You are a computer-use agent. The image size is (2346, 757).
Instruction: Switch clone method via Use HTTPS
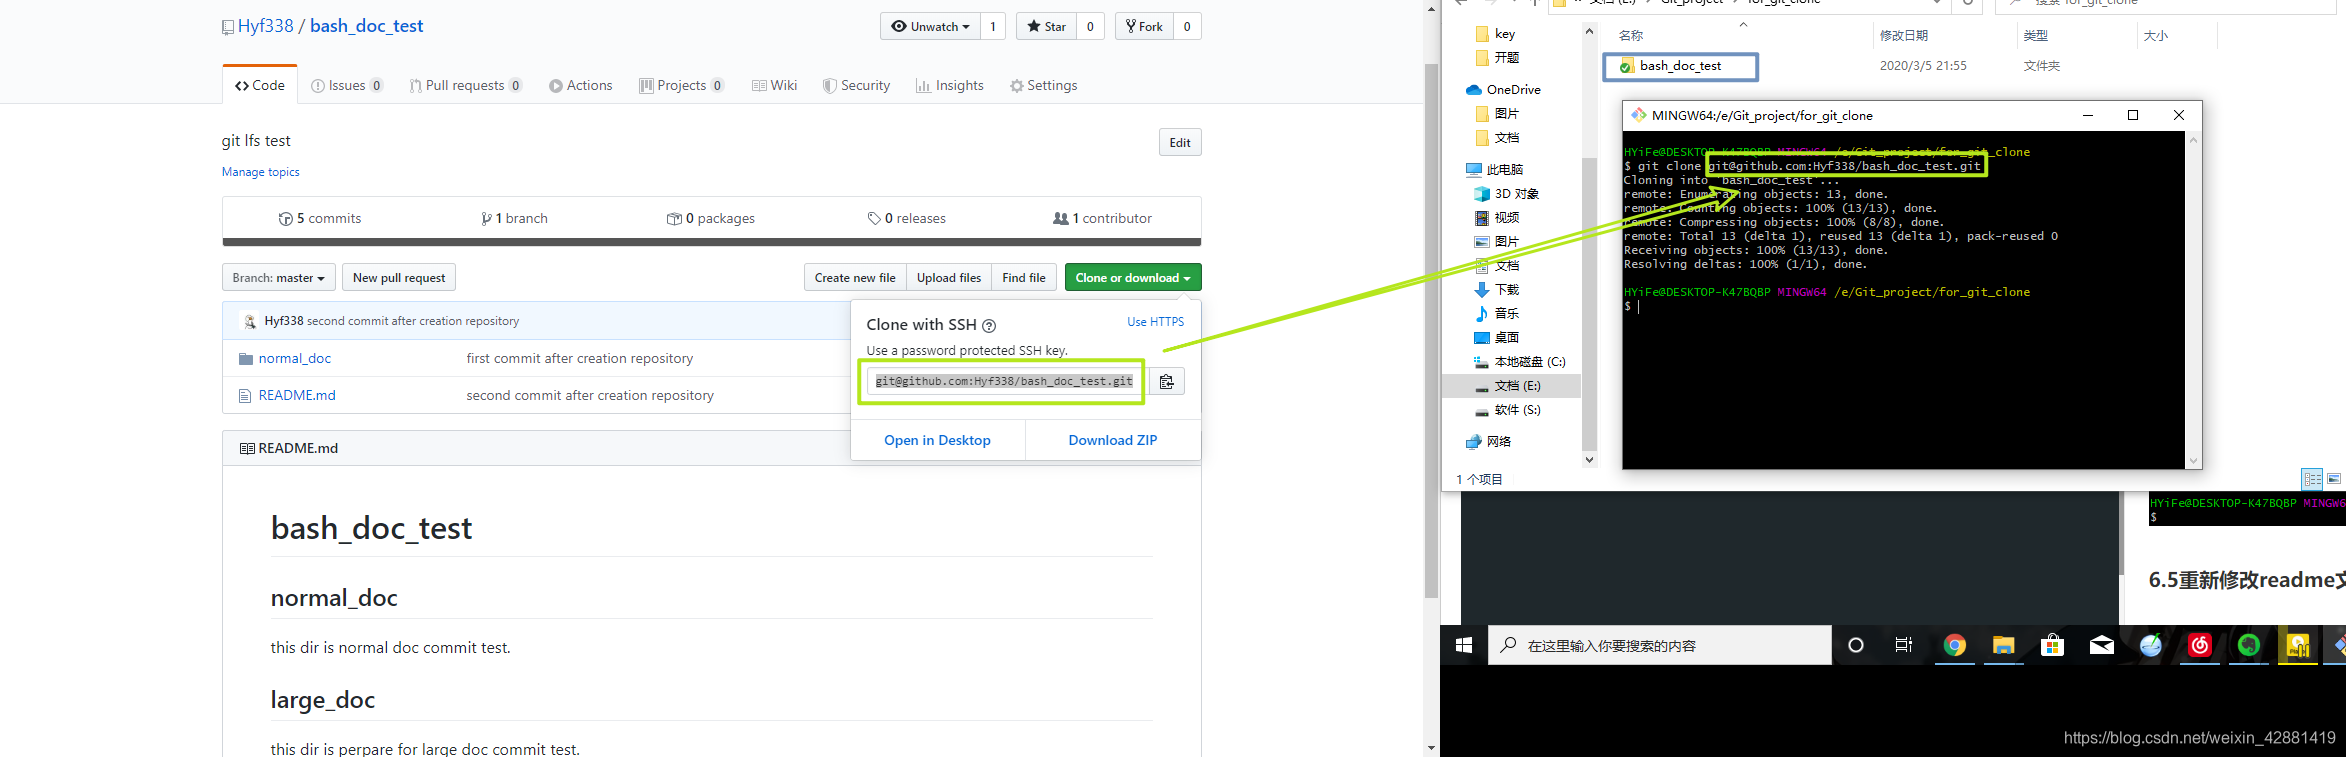1155,322
